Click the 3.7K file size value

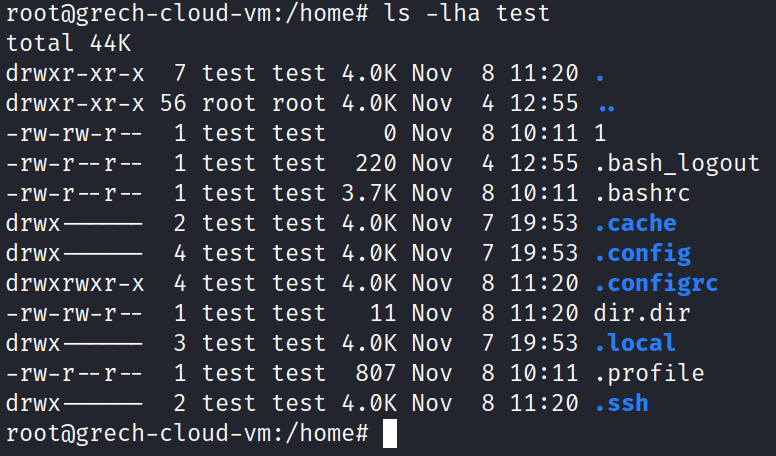[x=369, y=193]
